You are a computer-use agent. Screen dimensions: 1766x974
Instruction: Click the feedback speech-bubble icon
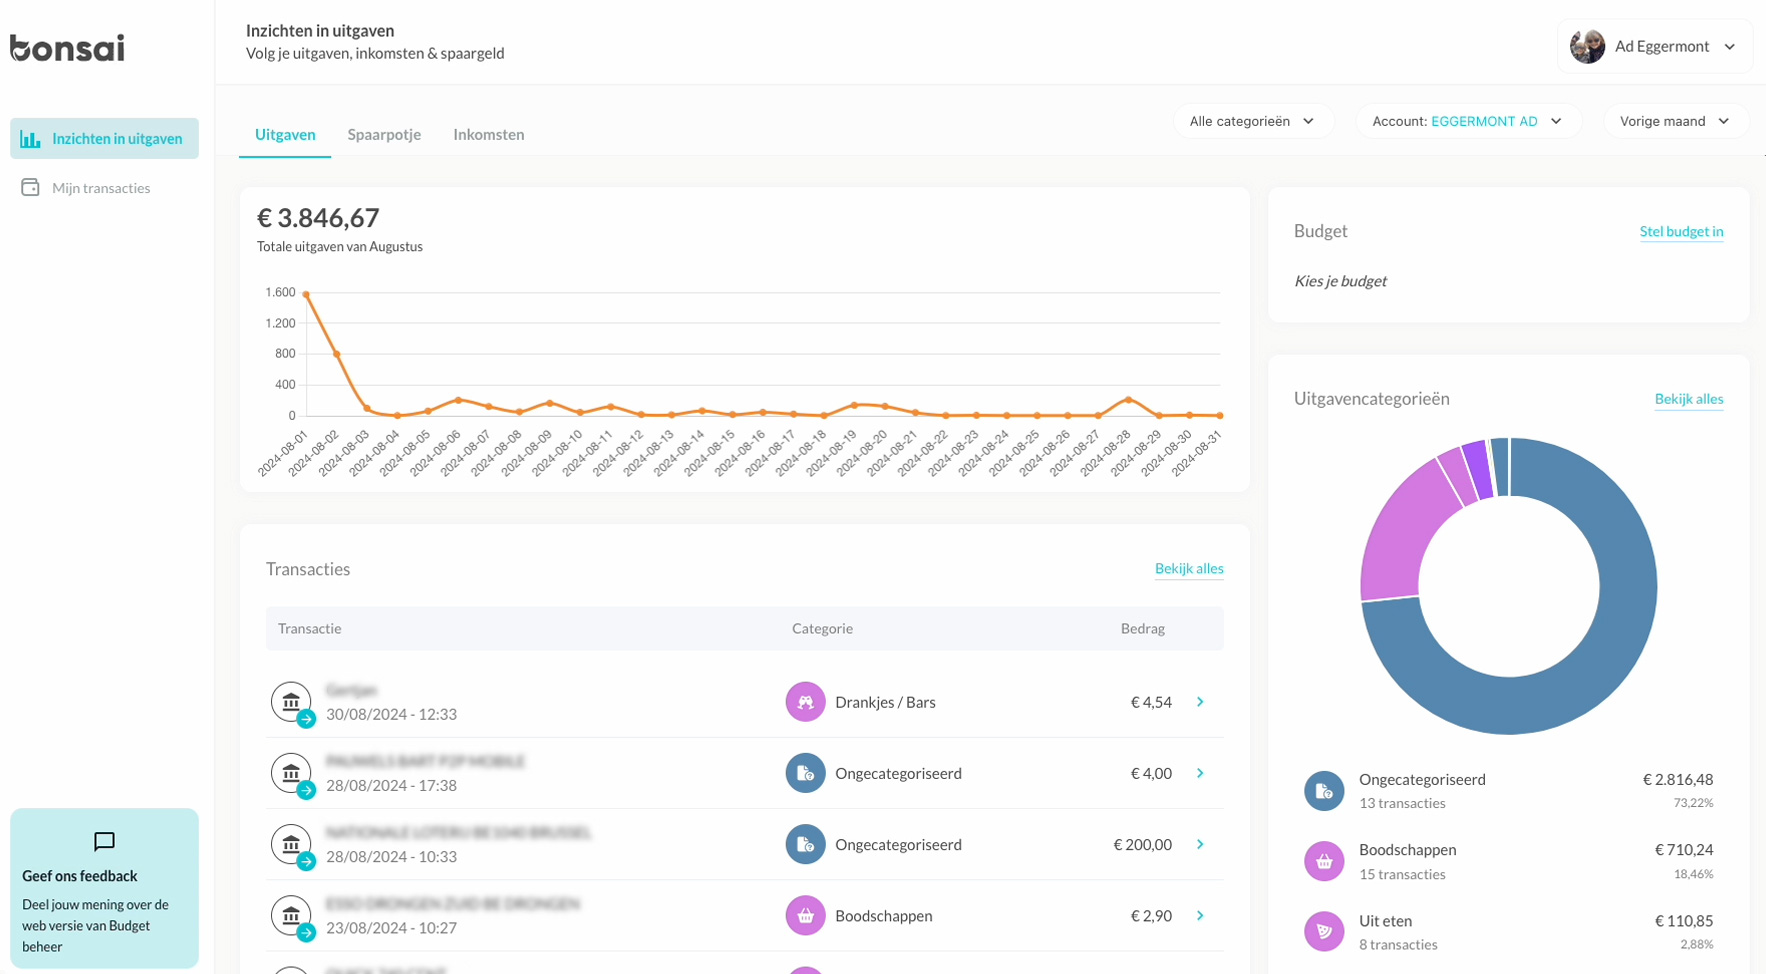tap(104, 842)
